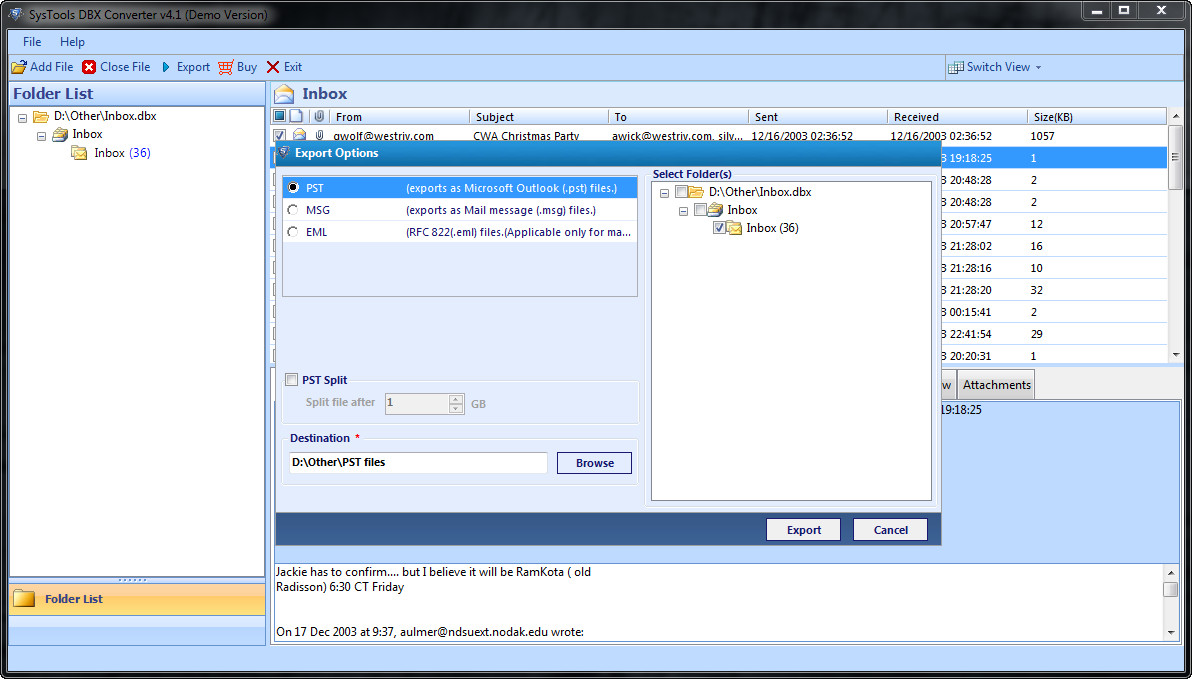The width and height of the screenshot is (1192, 679).
Task: Check the Inbox parent checkbox in Select Folder(s)
Action: coord(700,210)
